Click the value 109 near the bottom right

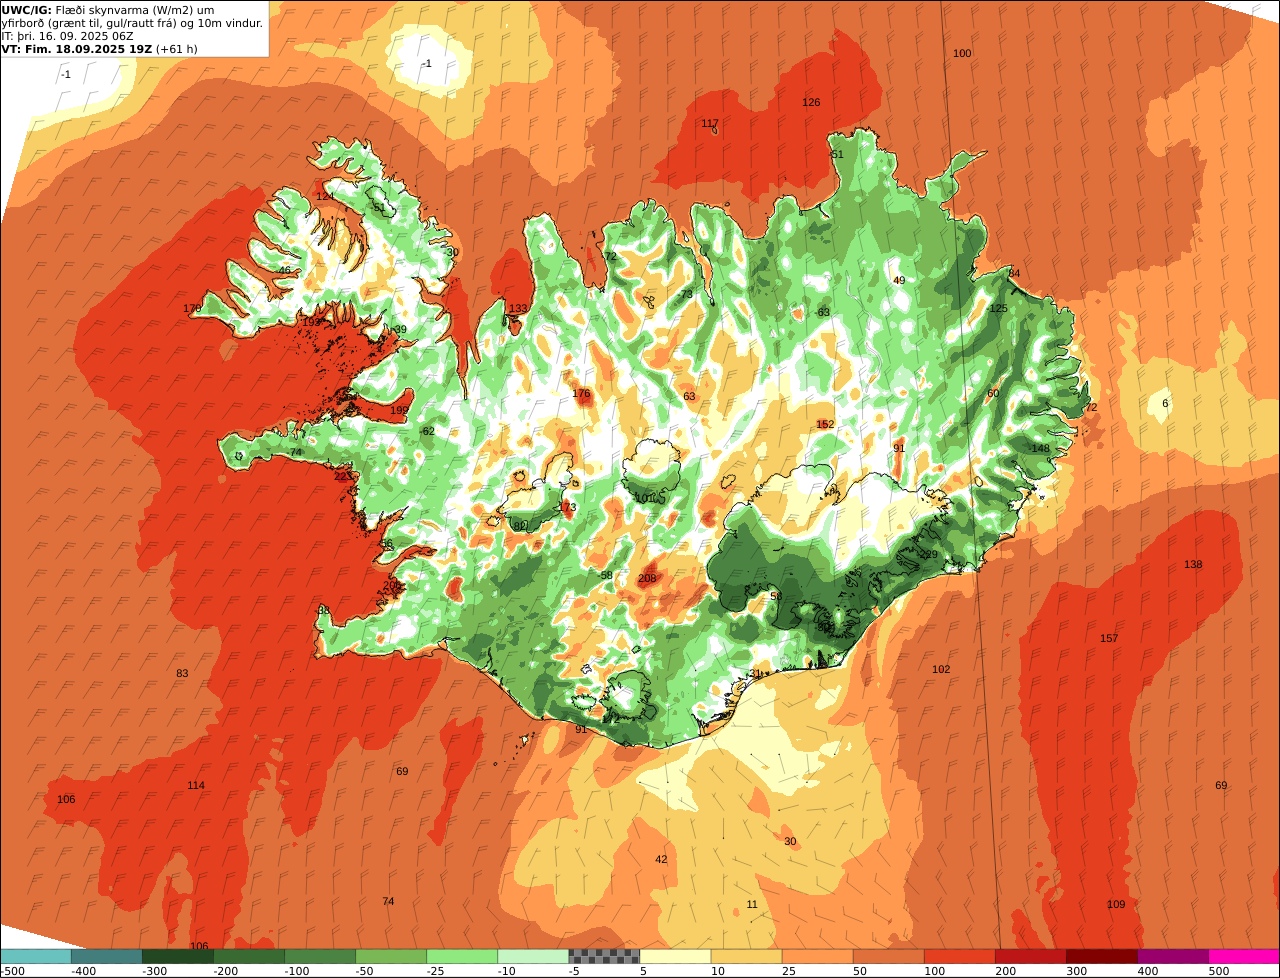pos(1116,905)
